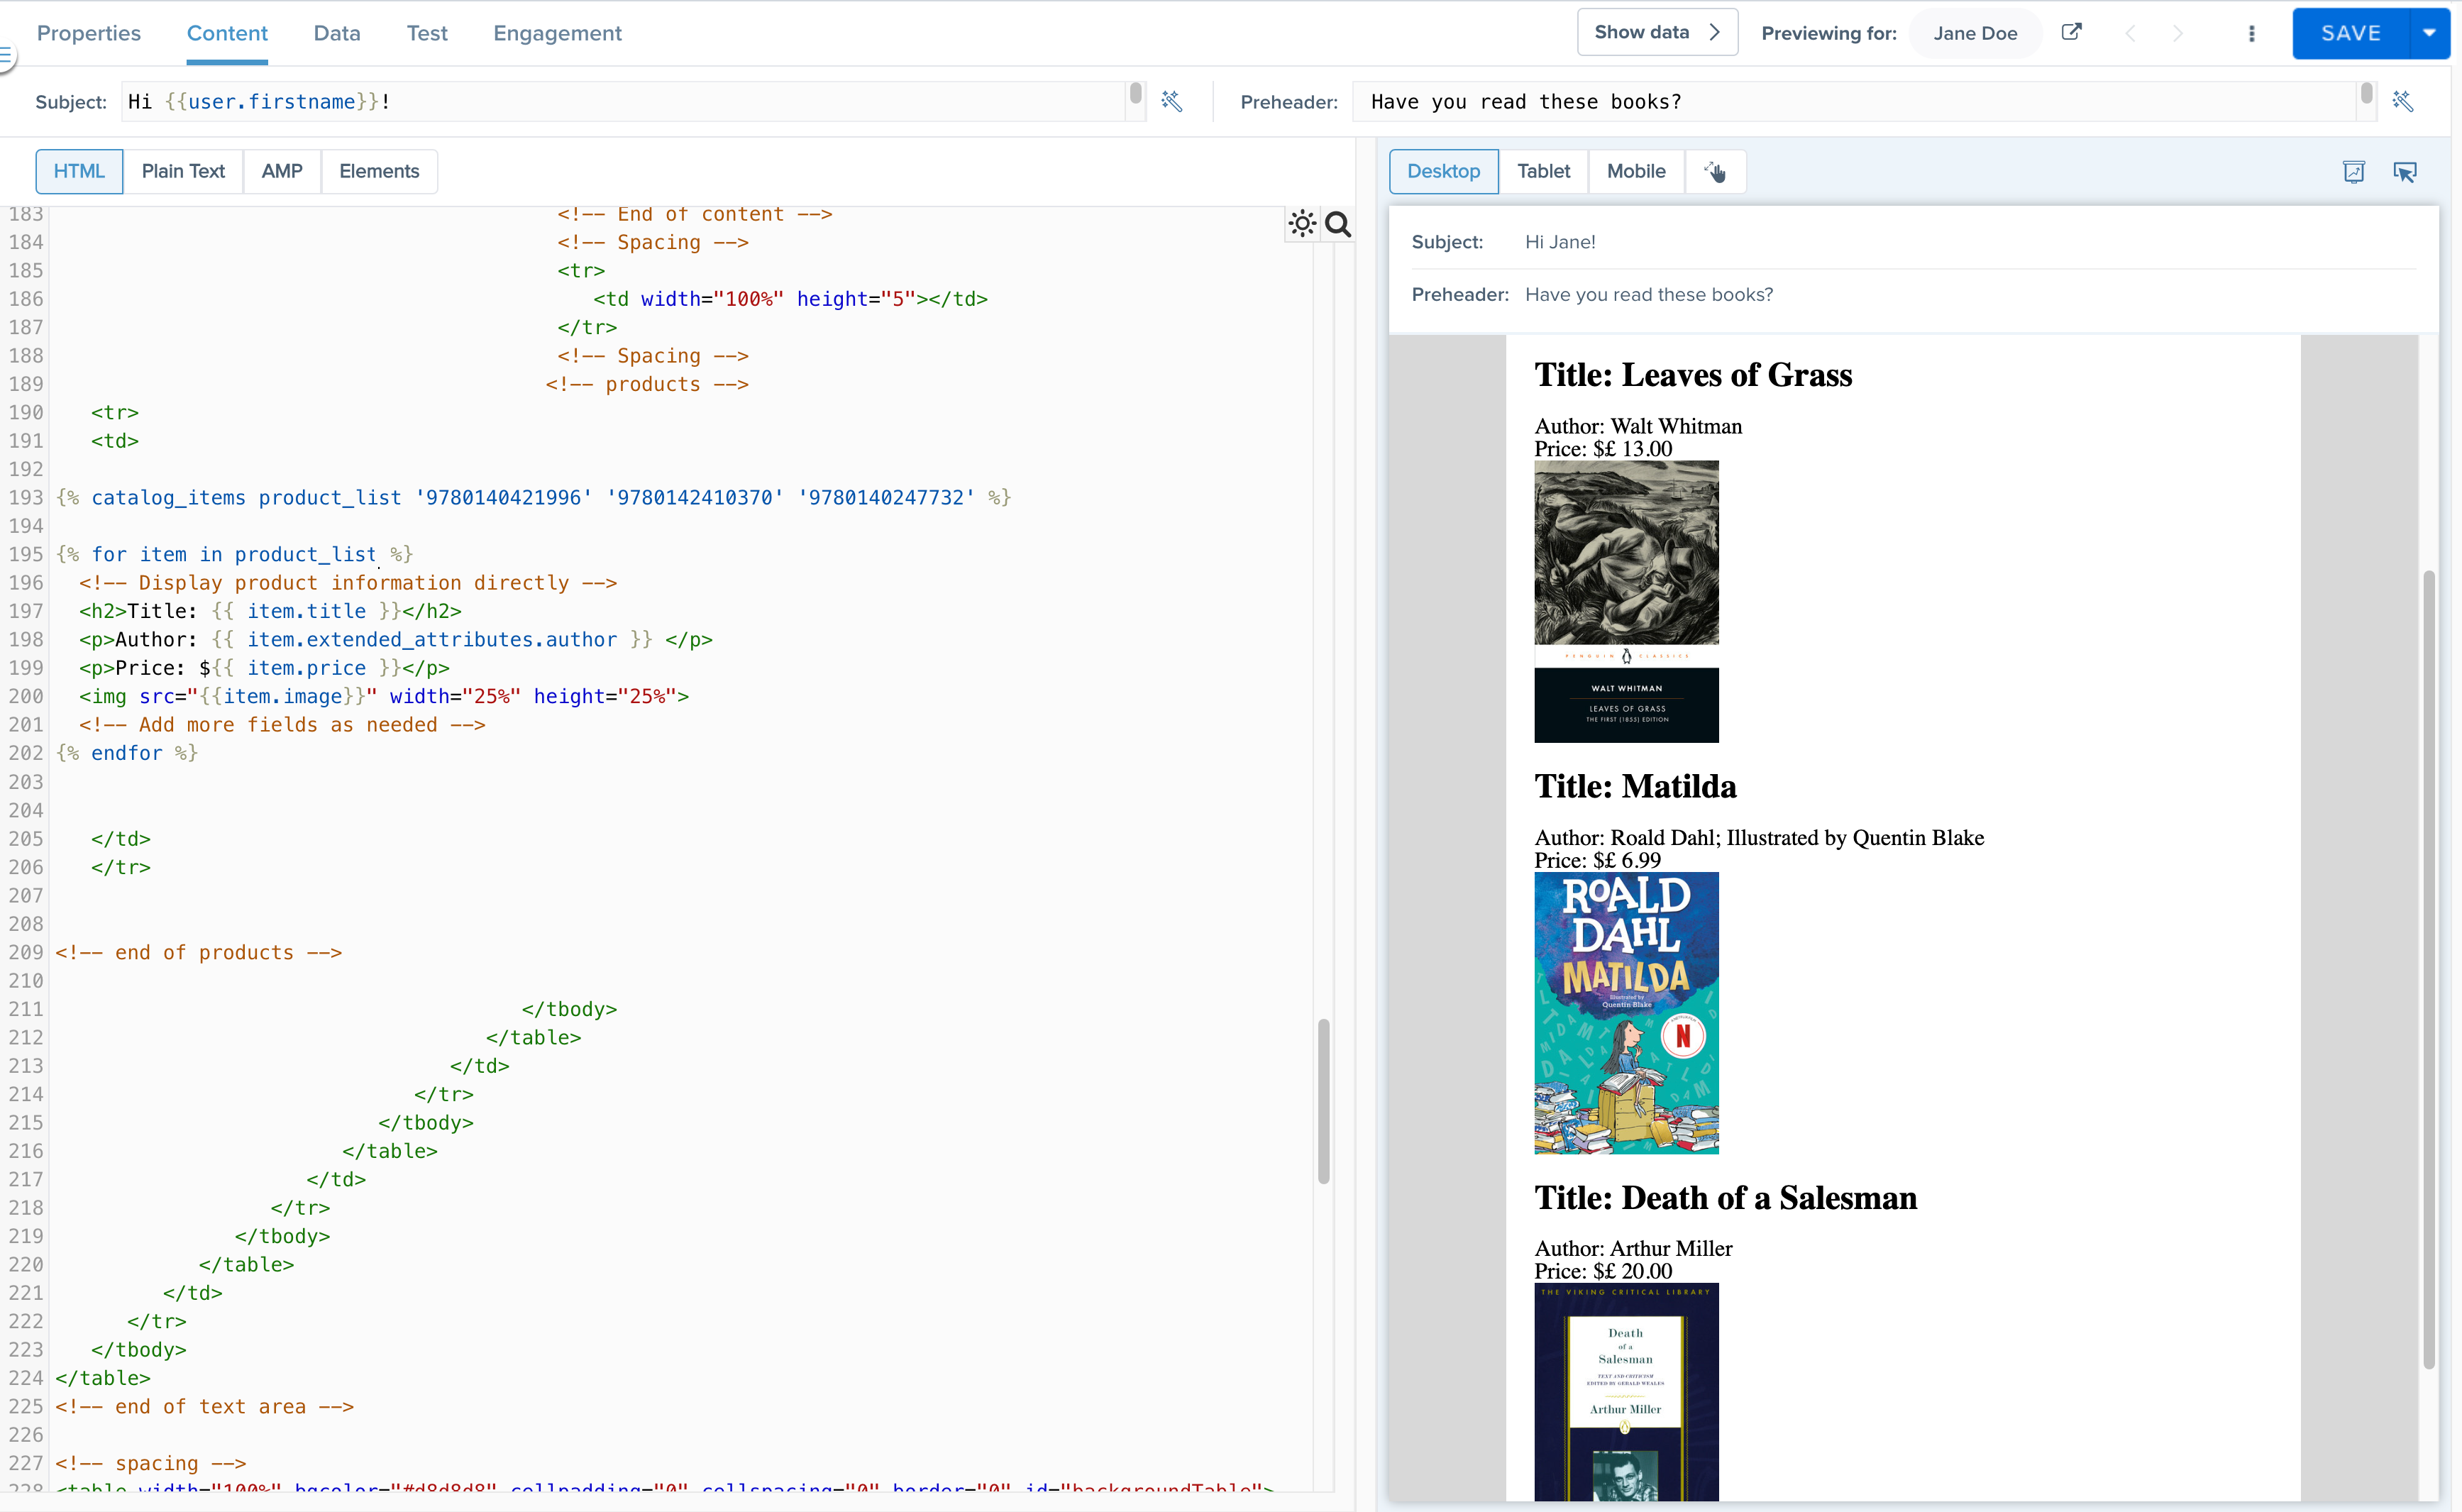Switch to the Content tab

(227, 33)
